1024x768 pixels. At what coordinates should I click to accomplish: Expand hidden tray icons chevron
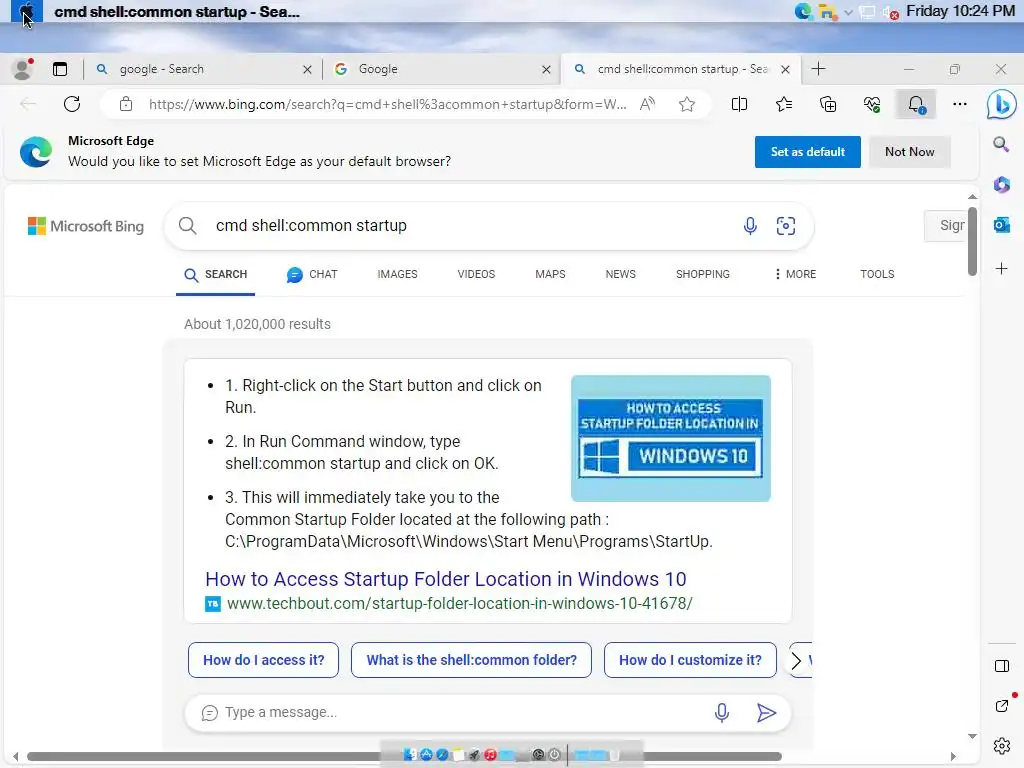coord(848,12)
